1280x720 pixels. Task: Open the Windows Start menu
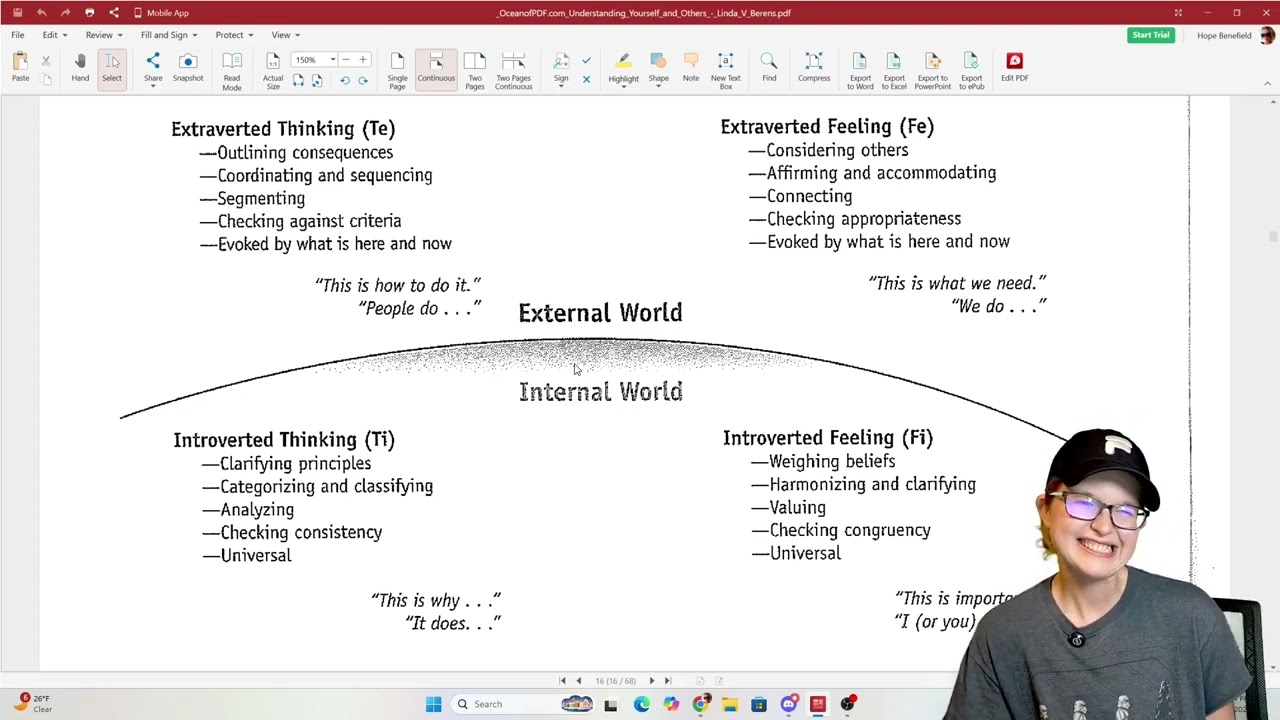[433, 704]
